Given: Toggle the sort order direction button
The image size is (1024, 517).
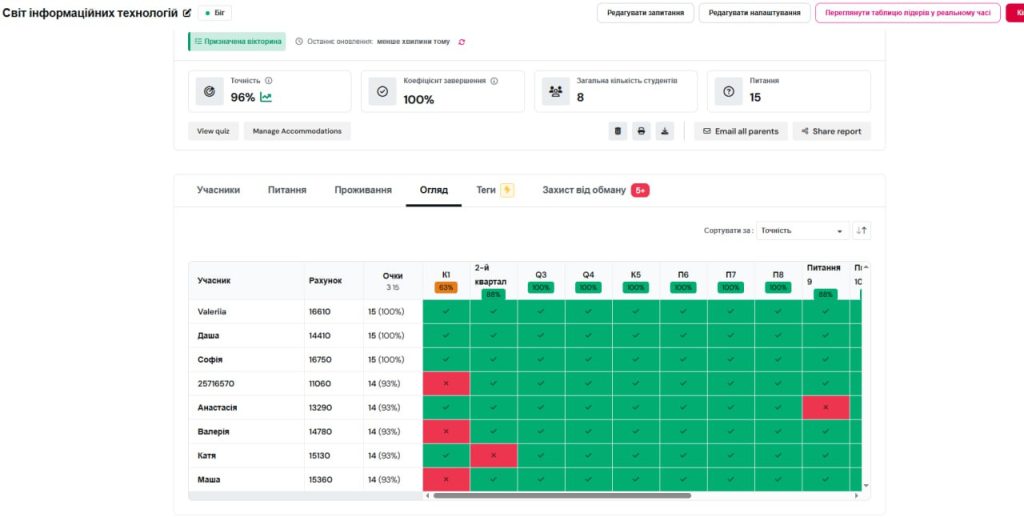Looking at the screenshot, I should pos(862,230).
